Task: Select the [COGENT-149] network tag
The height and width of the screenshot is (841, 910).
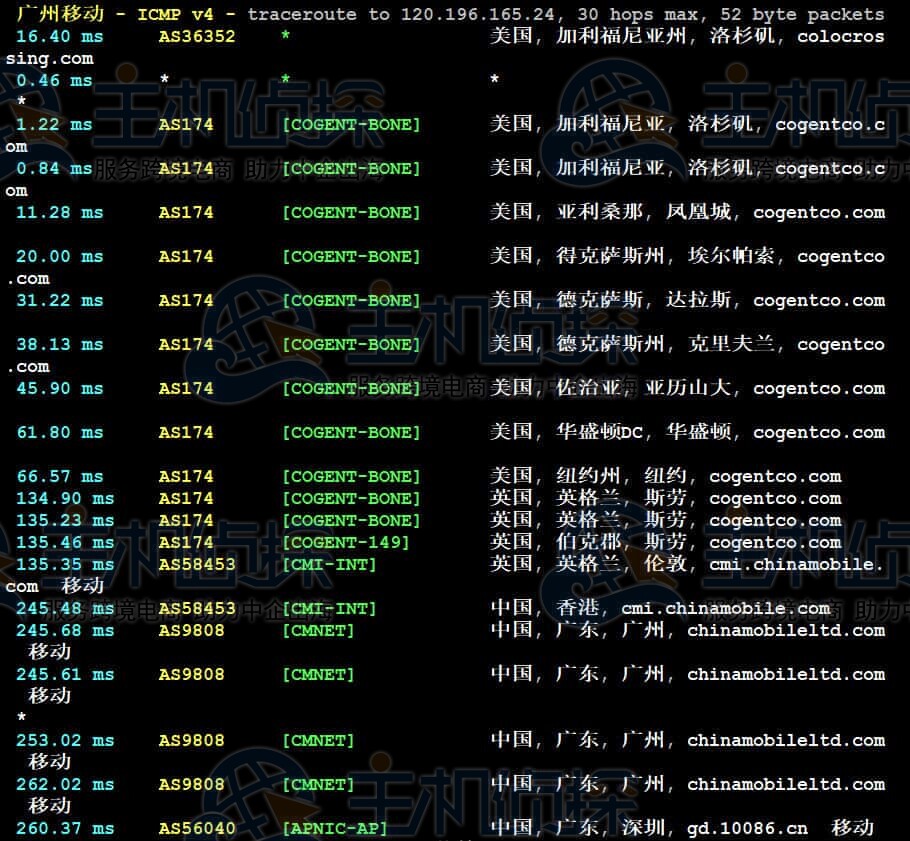Action: pos(346,543)
